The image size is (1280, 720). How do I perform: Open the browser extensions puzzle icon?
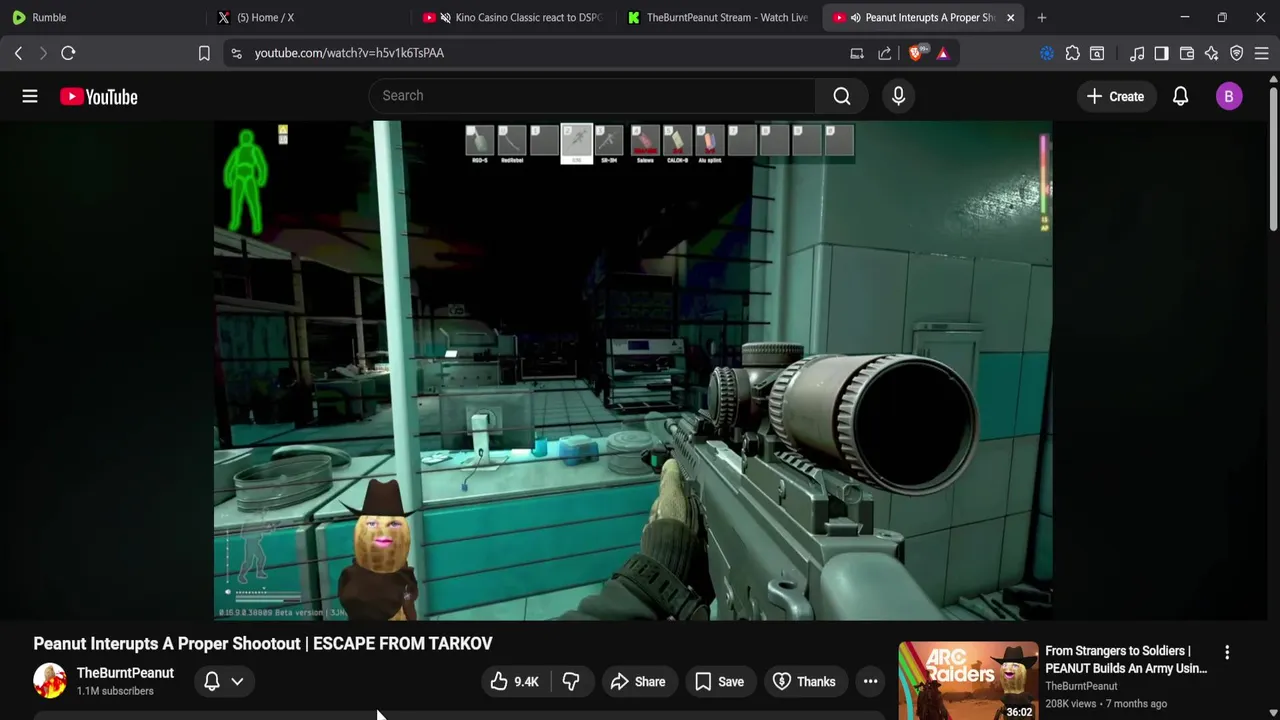tap(1072, 53)
